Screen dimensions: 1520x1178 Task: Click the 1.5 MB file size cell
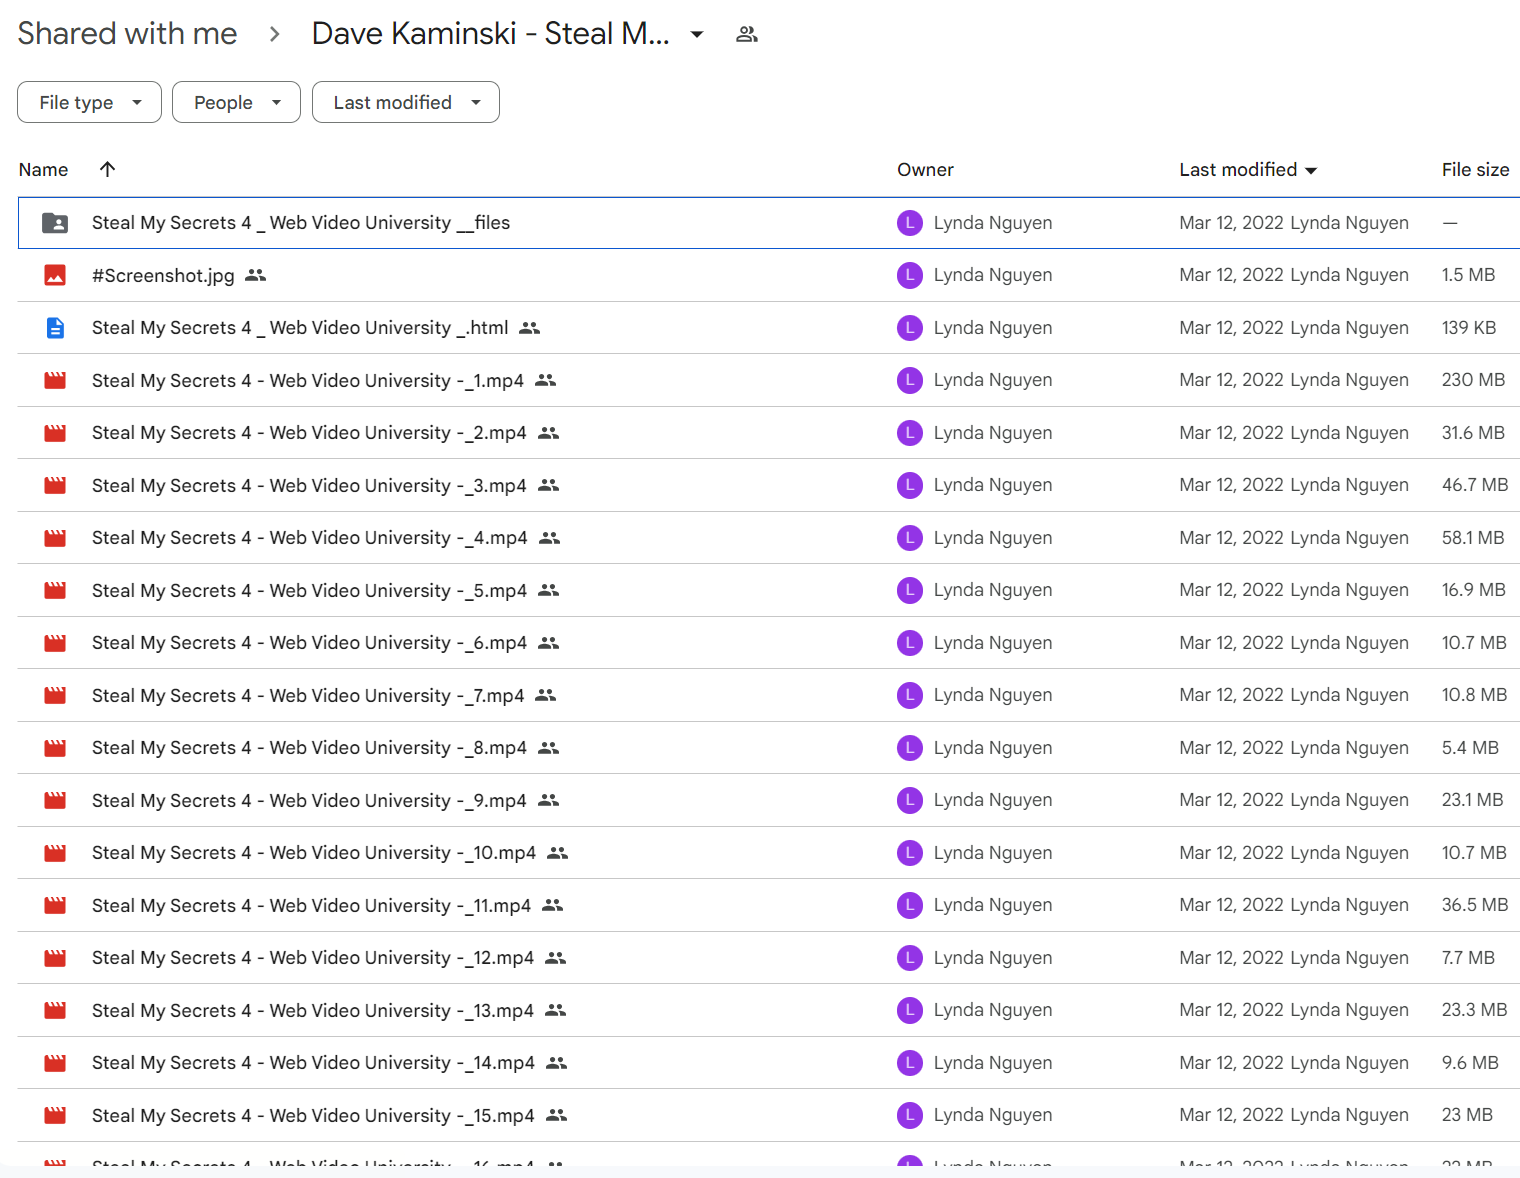(x=1468, y=275)
